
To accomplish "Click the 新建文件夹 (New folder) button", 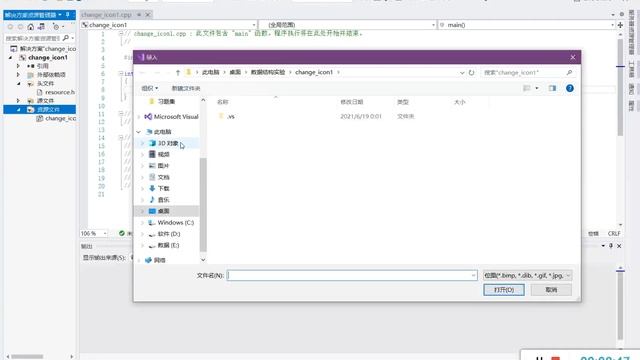I will 186,88.
